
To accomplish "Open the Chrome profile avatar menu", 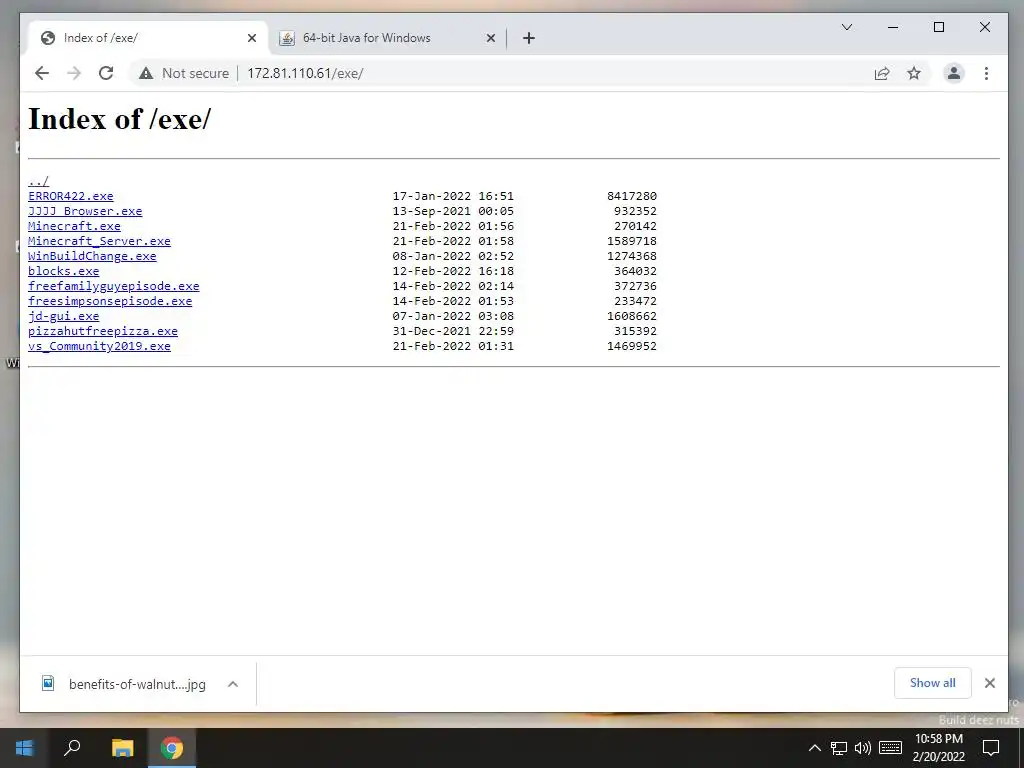I will (x=953, y=73).
